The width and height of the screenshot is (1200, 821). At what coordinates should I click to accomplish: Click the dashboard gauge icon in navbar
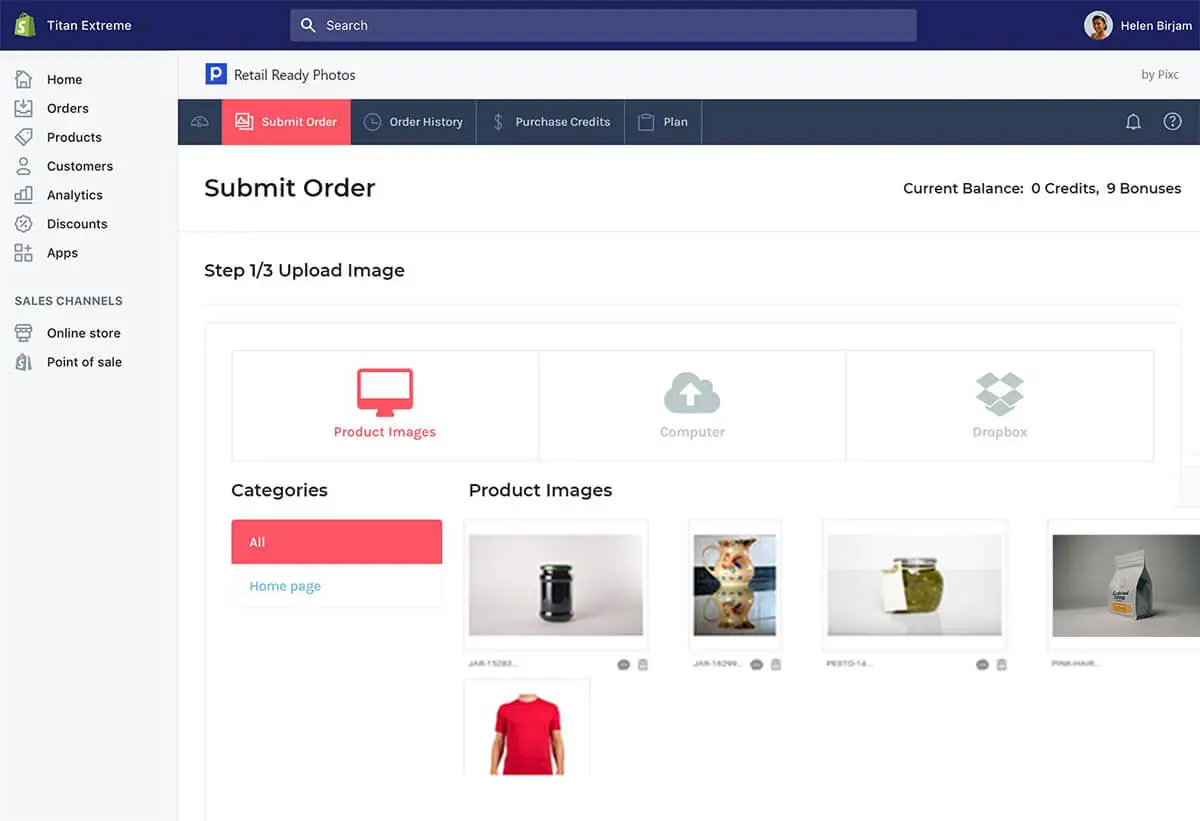[200, 122]
